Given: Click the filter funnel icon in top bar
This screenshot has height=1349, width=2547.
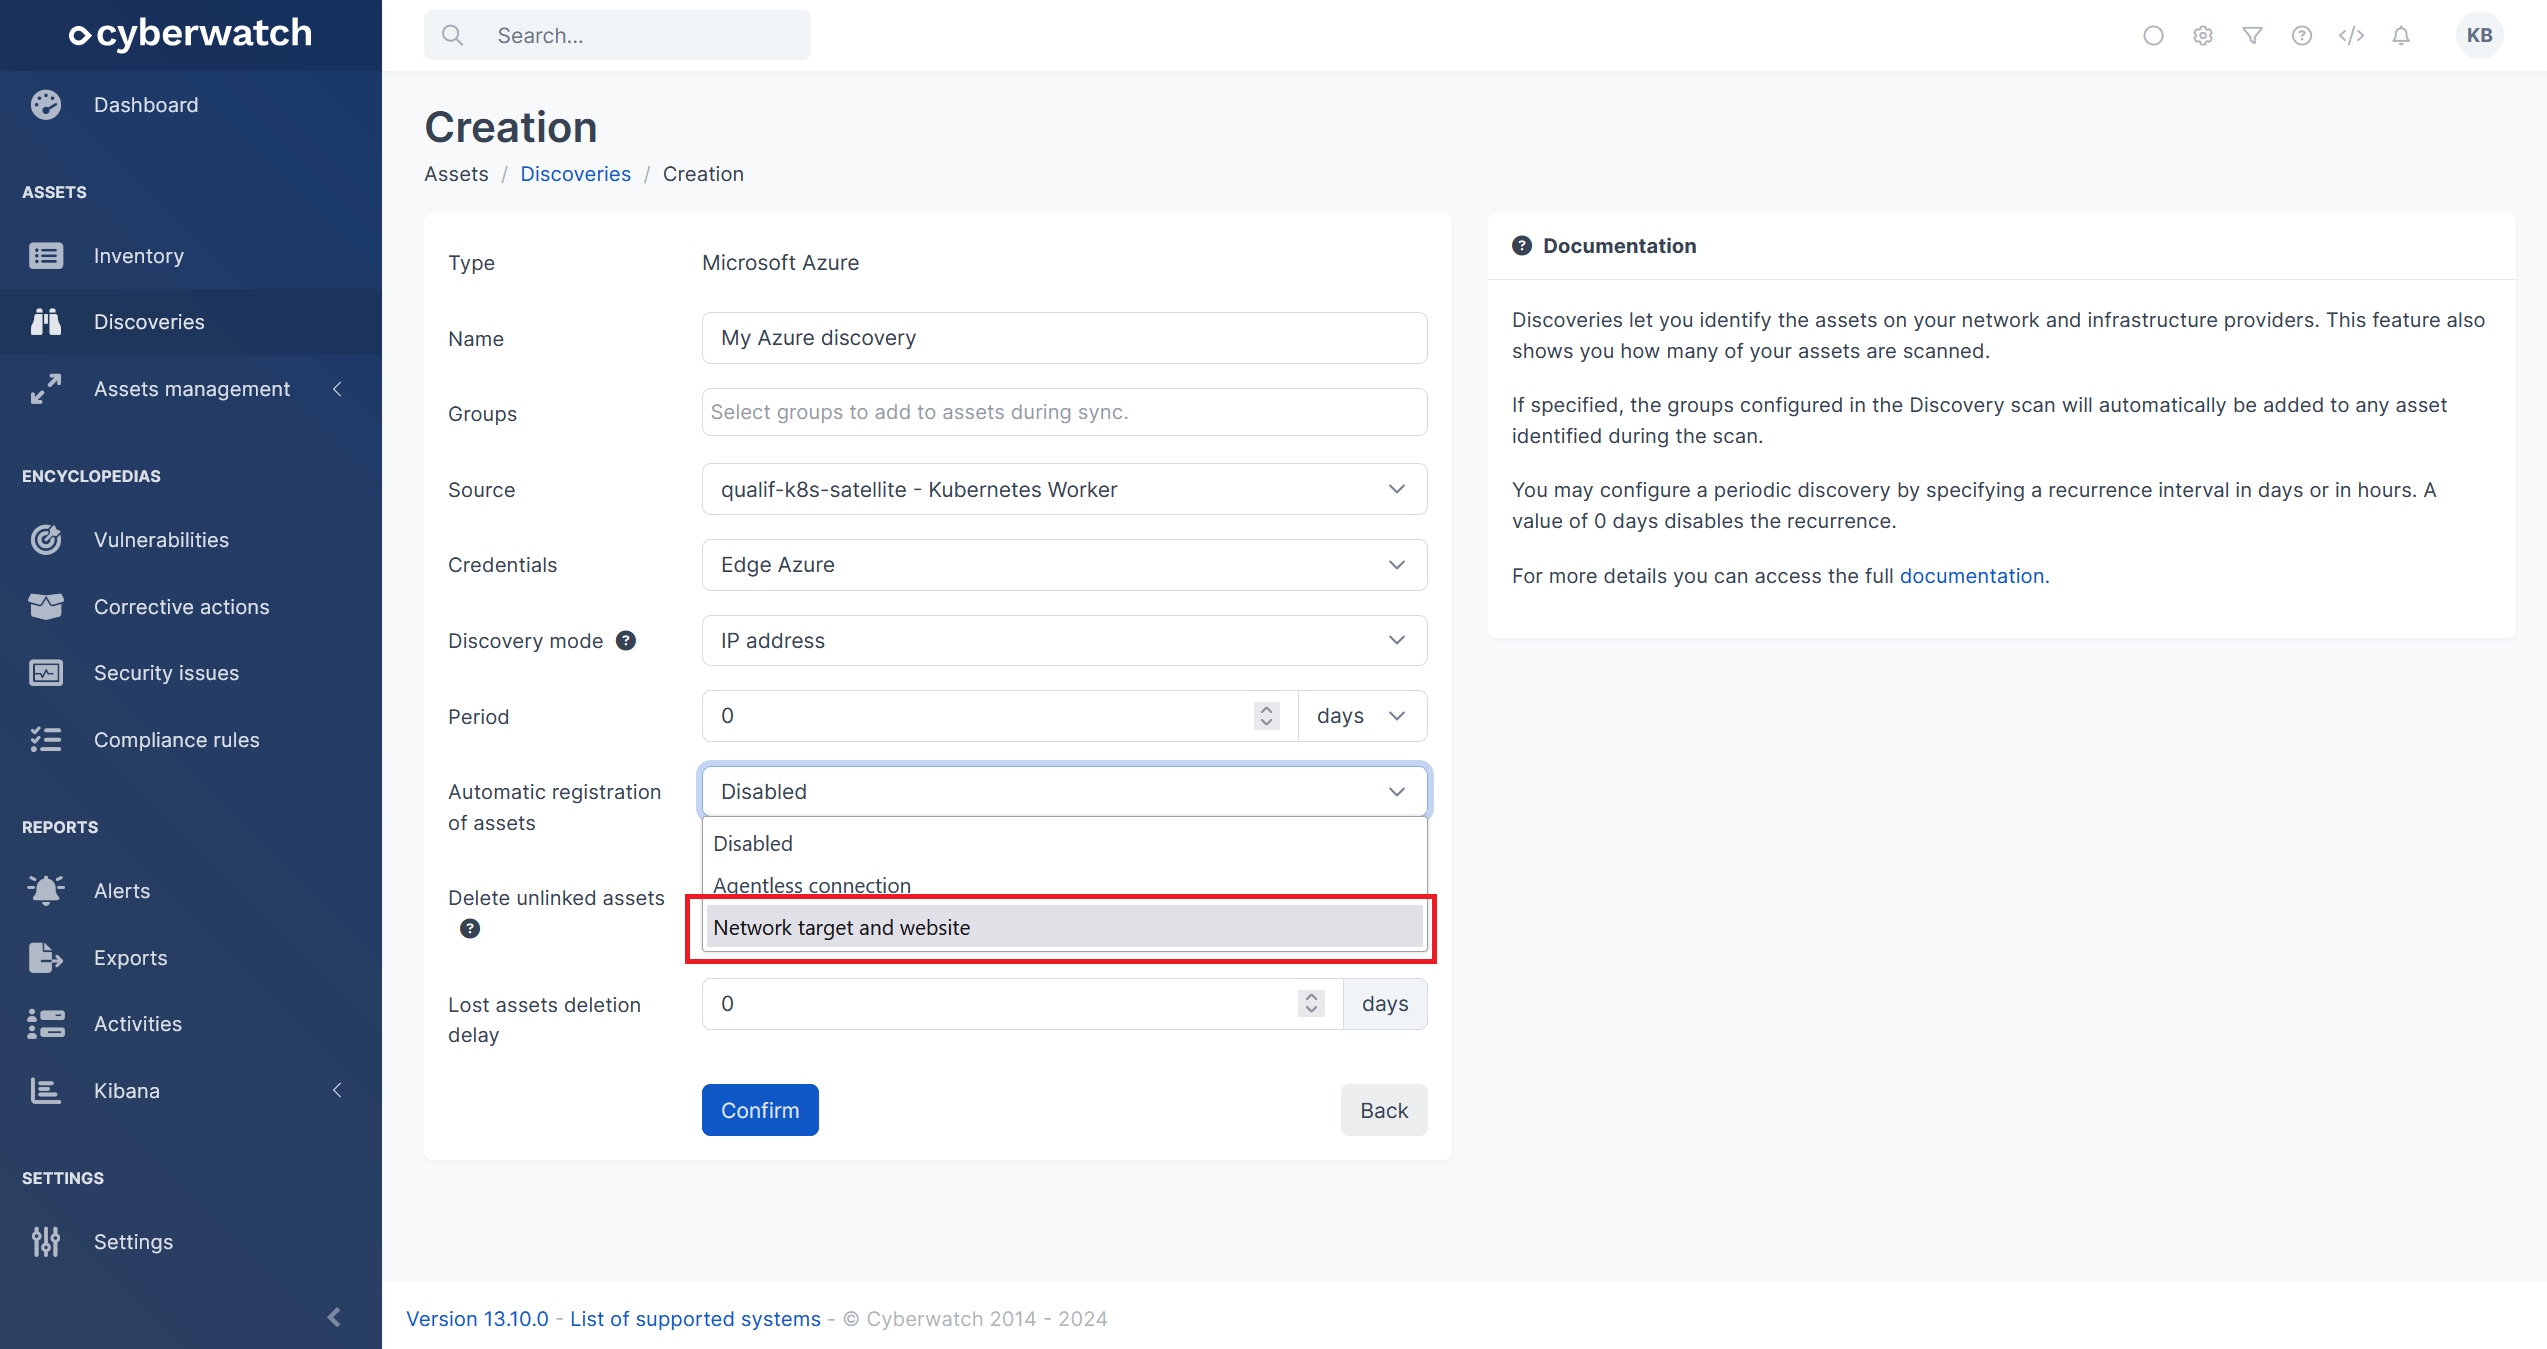Looking at the screenshot, I should [x=2252, y=36].
